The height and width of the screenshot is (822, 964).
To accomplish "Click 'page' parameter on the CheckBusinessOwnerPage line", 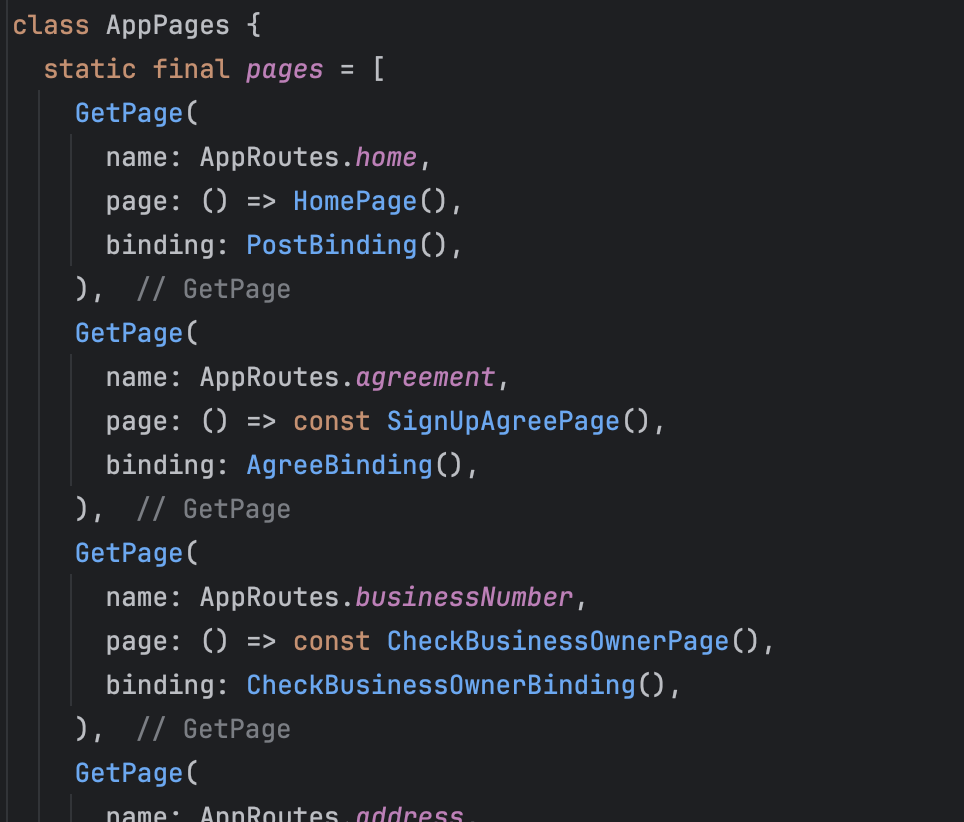I will [x=136, y=643].
